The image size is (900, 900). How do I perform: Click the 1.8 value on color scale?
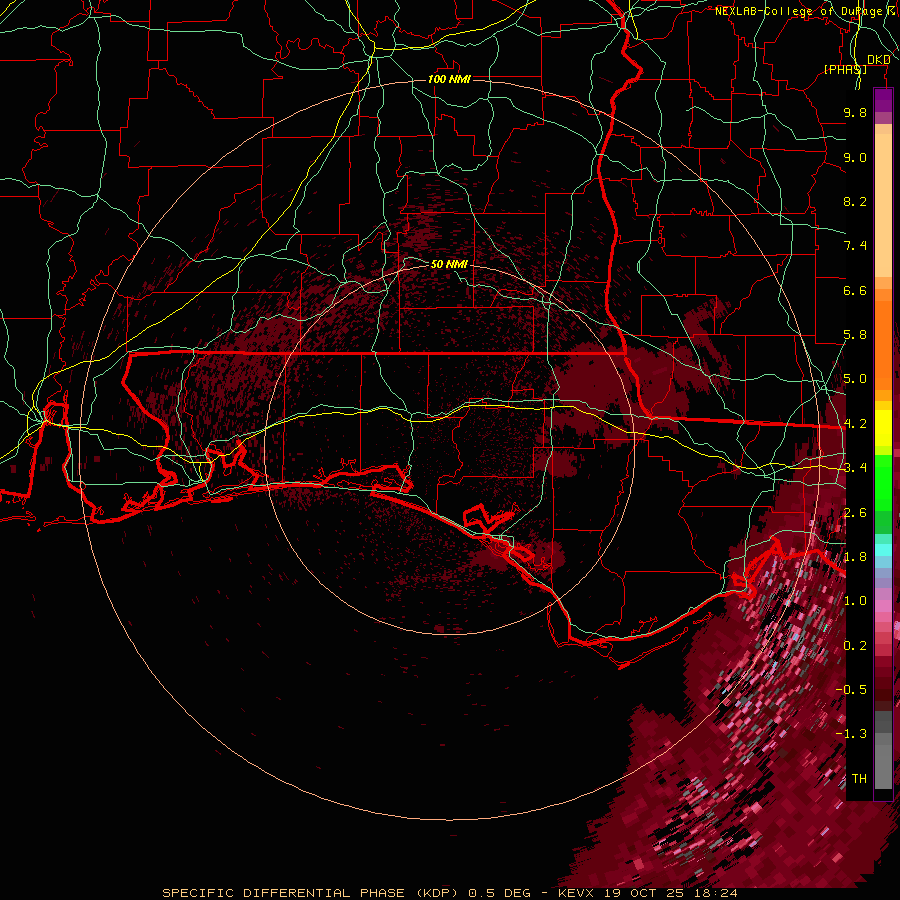pos(855,557)
